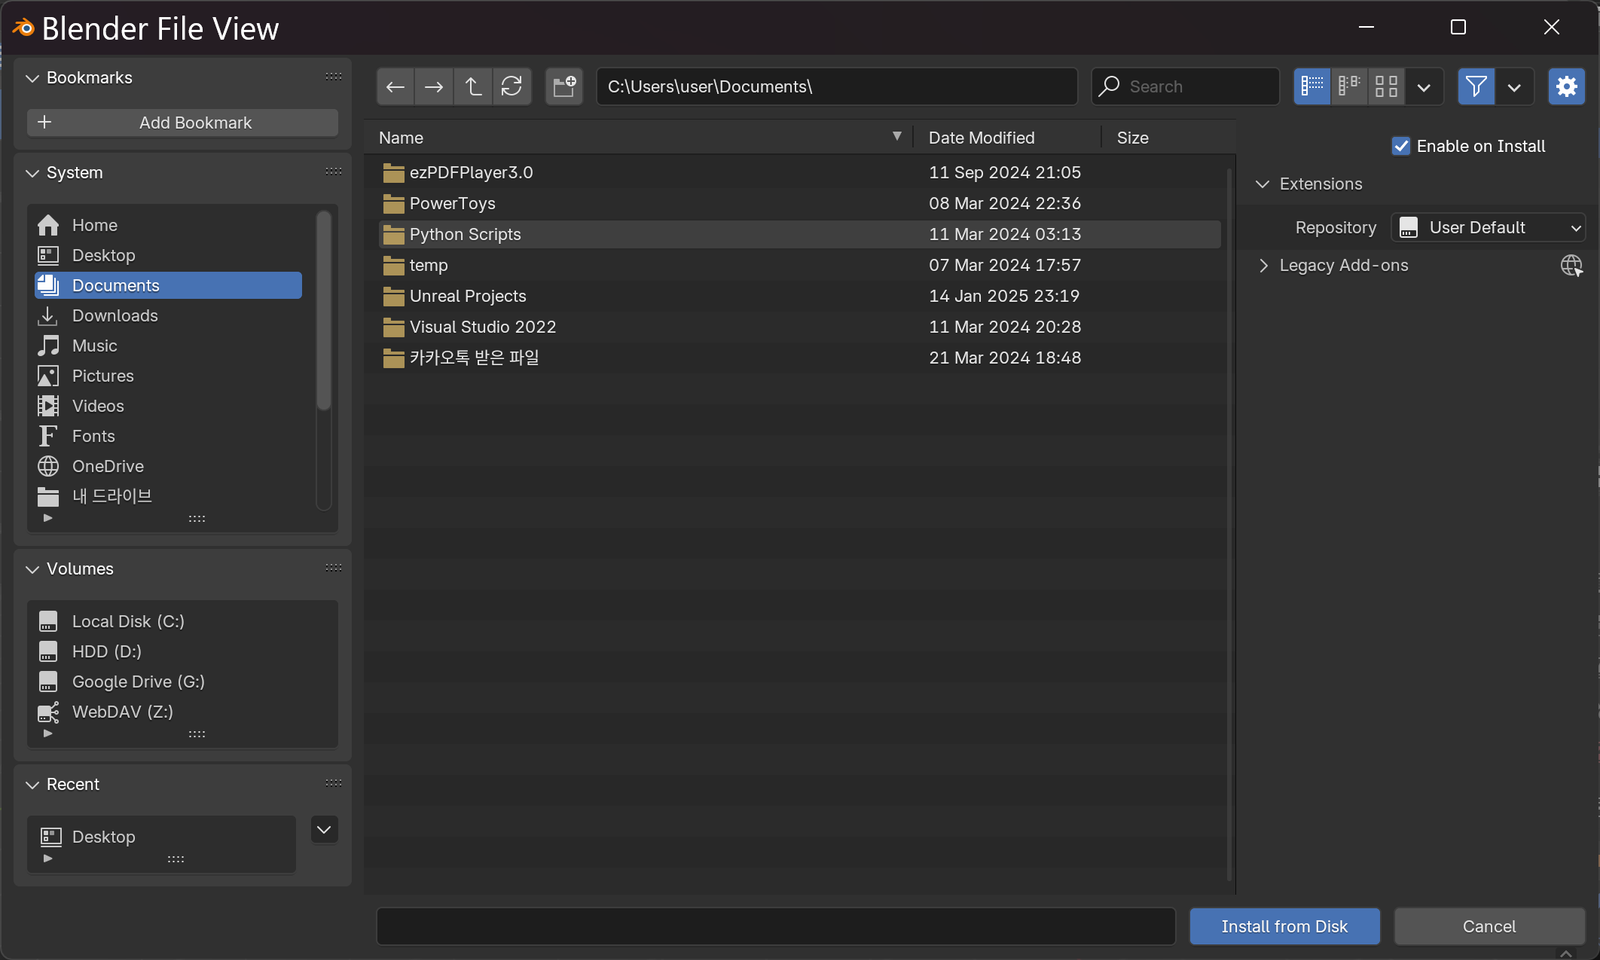Viewport: 1600px width, 960px height.
Task: Toggle Enable on Install checkbox
Action: pos(1401,146)
